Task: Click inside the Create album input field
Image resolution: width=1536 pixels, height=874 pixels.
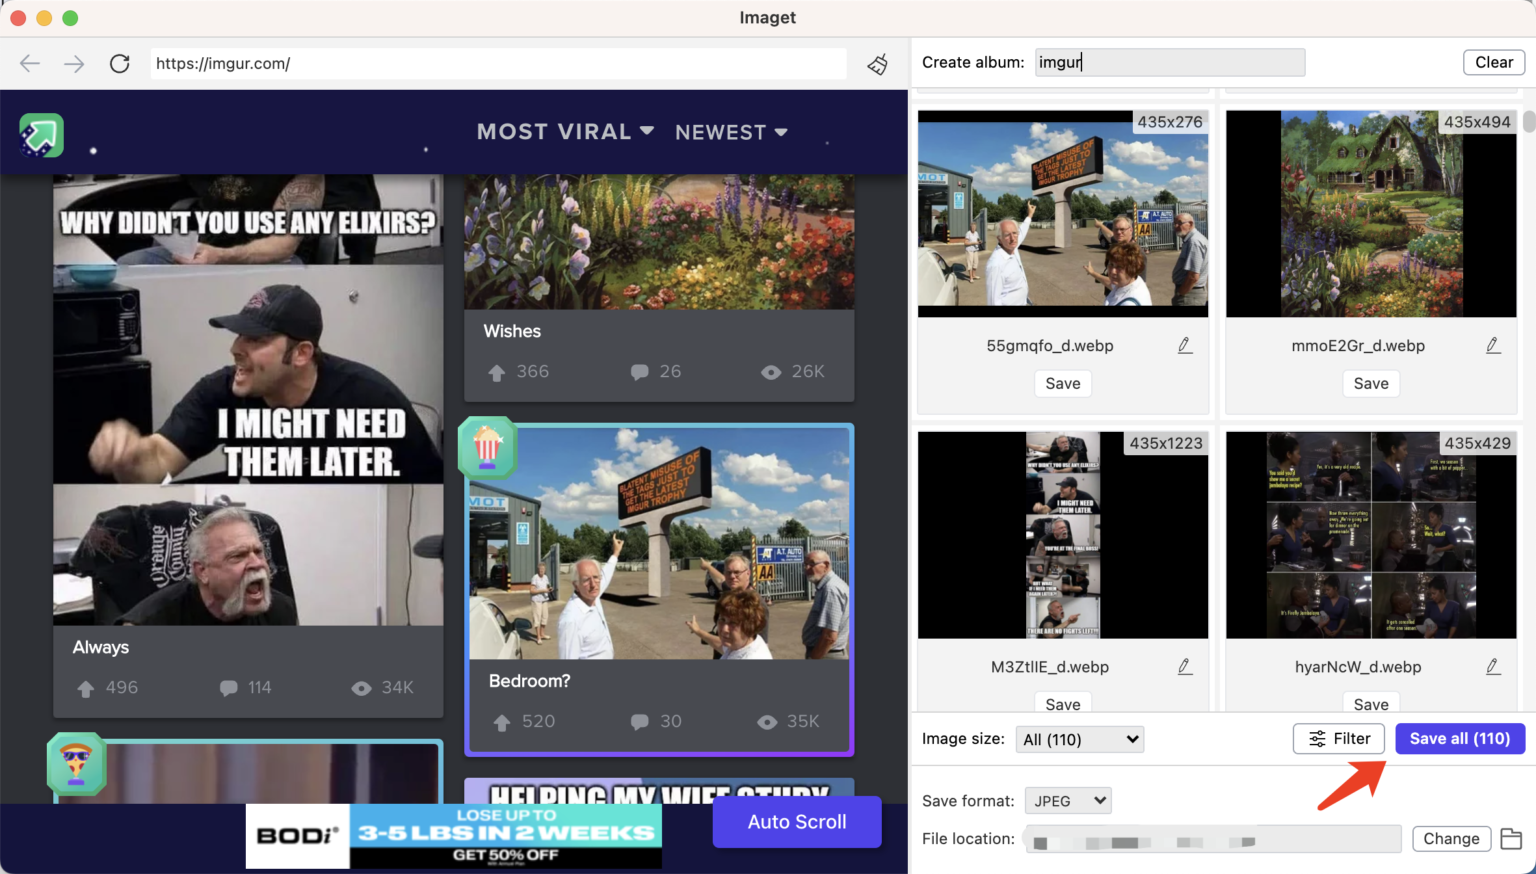Action: 1170,62
